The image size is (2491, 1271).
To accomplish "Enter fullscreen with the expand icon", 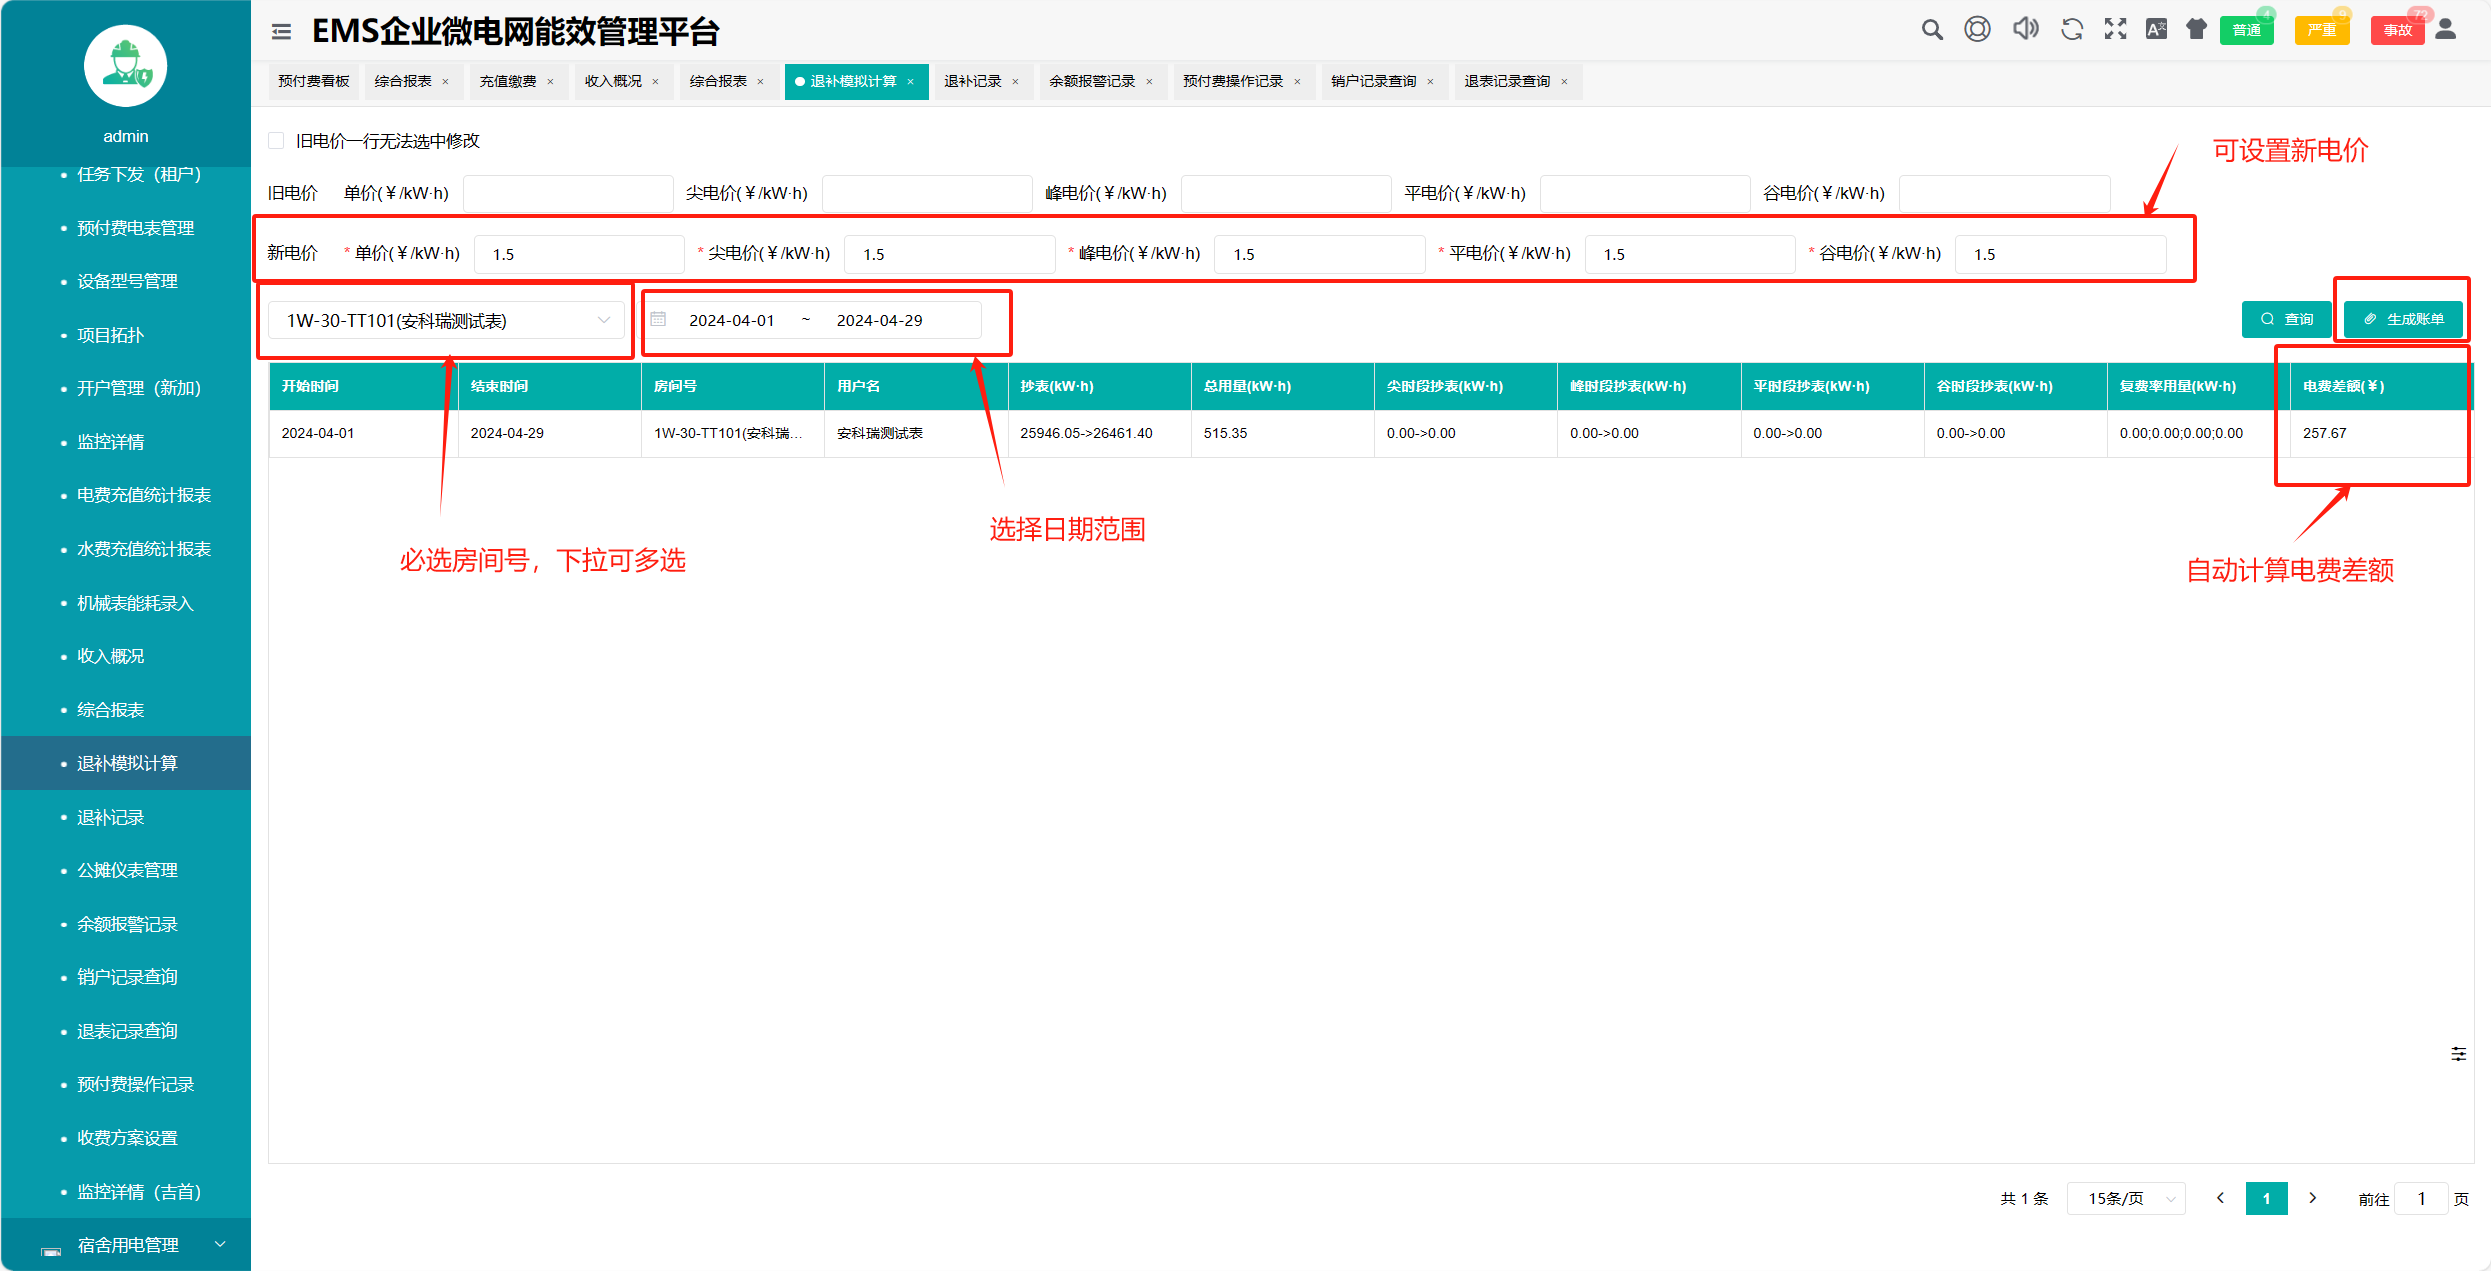I will click(2115, 30).
